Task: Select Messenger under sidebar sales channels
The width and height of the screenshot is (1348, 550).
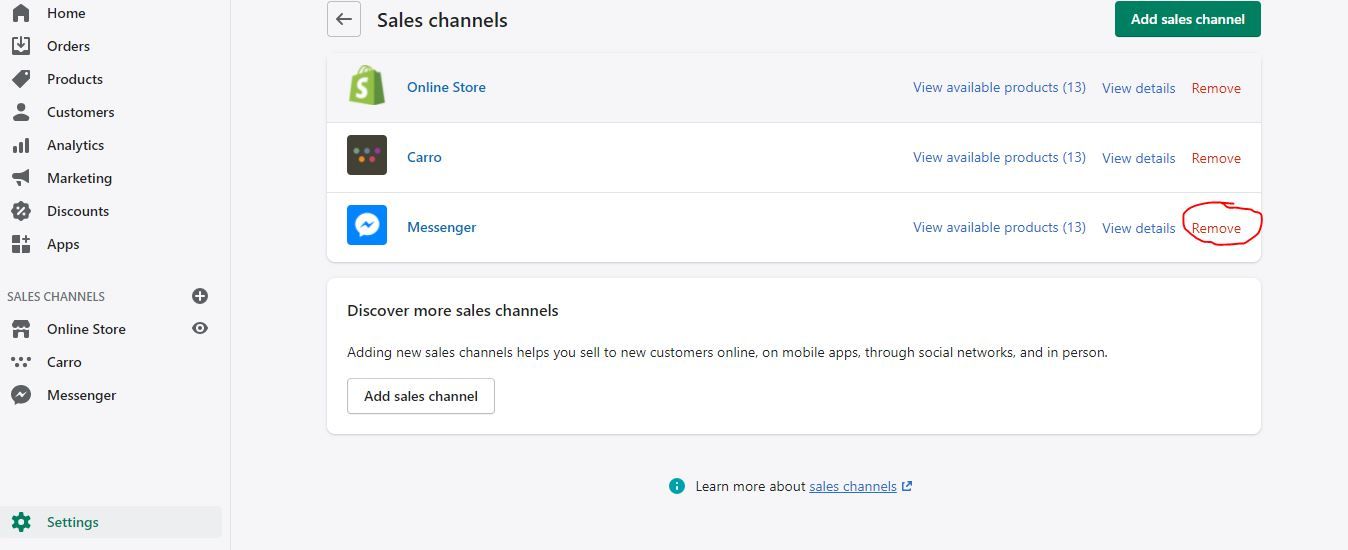Action: [81, 395]
